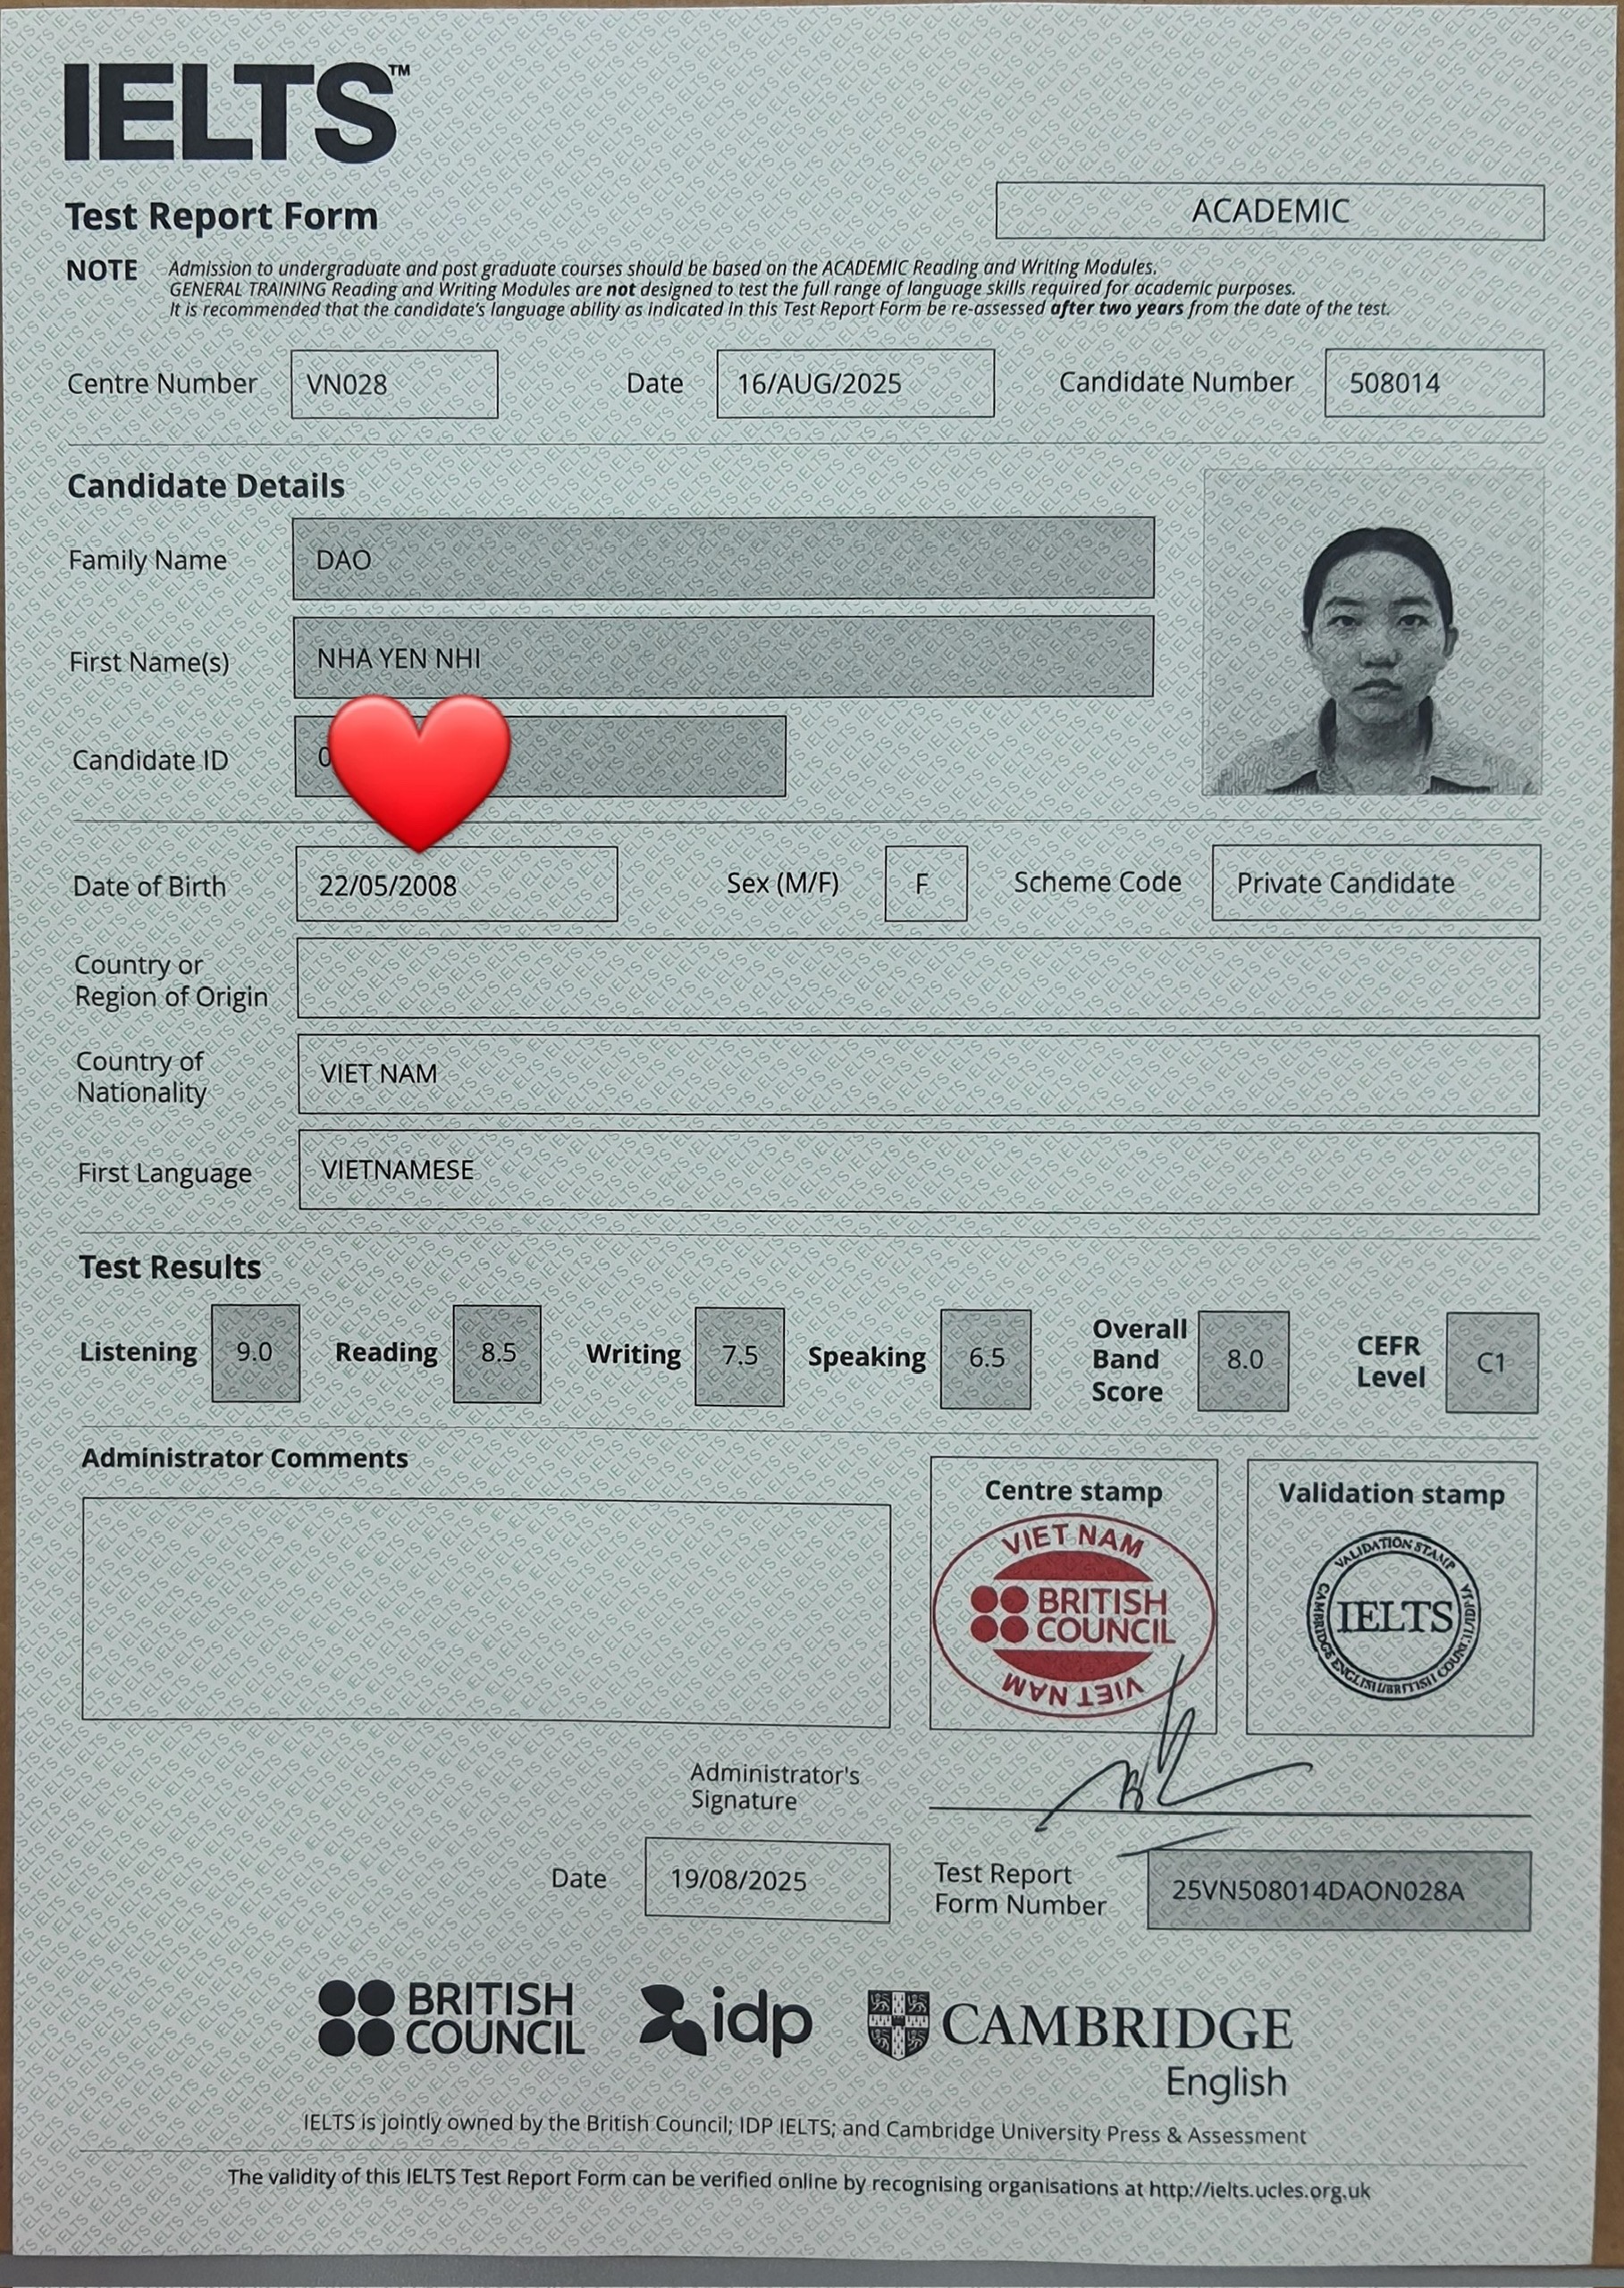Screen dimensions: 1624x2288
Task: Click the large IELTS logo at top
Action: point(237,112)
